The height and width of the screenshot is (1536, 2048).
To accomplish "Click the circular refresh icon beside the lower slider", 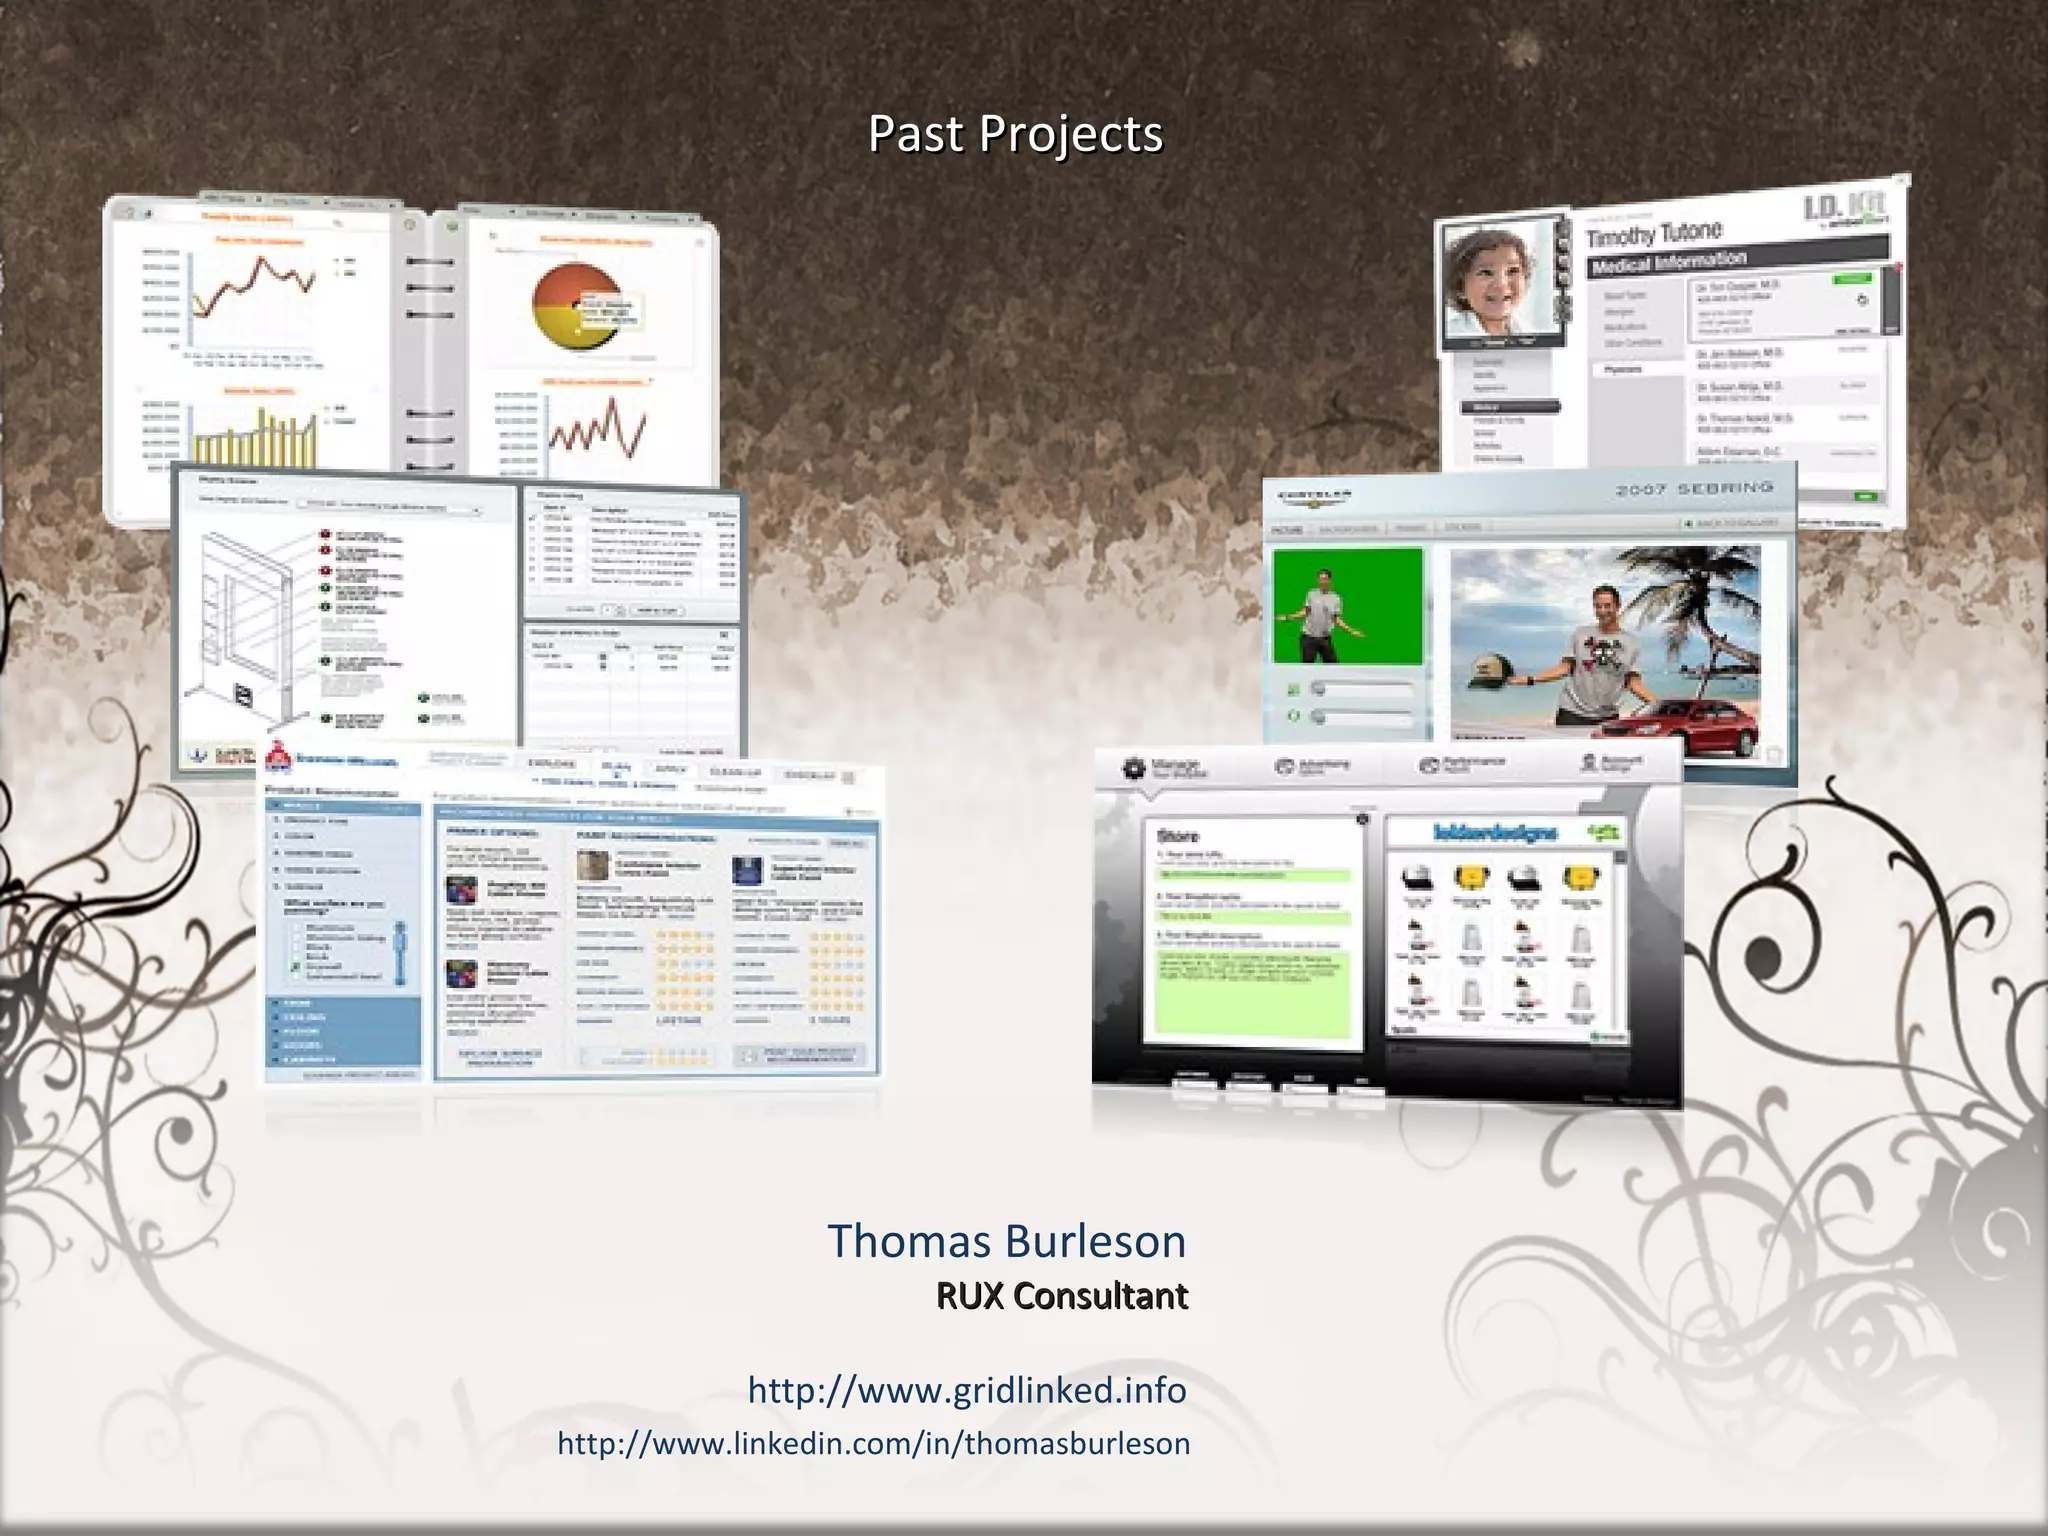I will (x=1293, y=716).
